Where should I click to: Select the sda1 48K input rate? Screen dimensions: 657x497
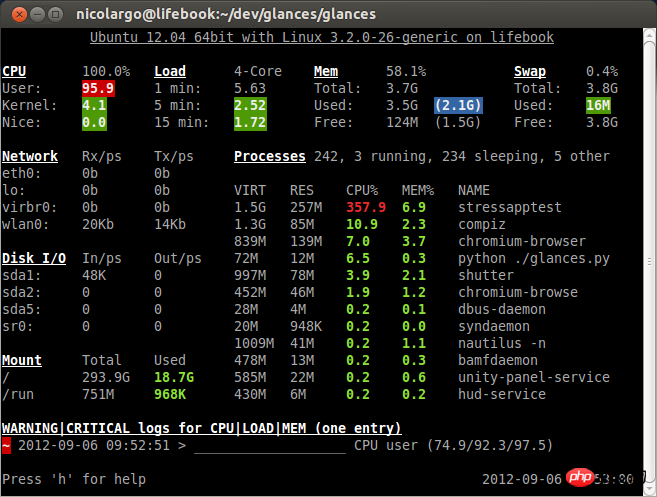click(x=94, y=275)
